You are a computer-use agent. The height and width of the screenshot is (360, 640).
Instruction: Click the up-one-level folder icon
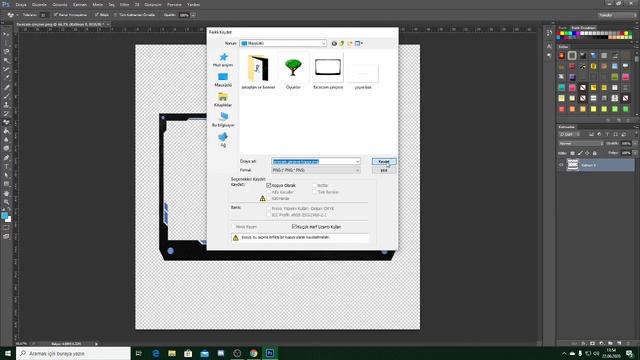coord(342,43)
